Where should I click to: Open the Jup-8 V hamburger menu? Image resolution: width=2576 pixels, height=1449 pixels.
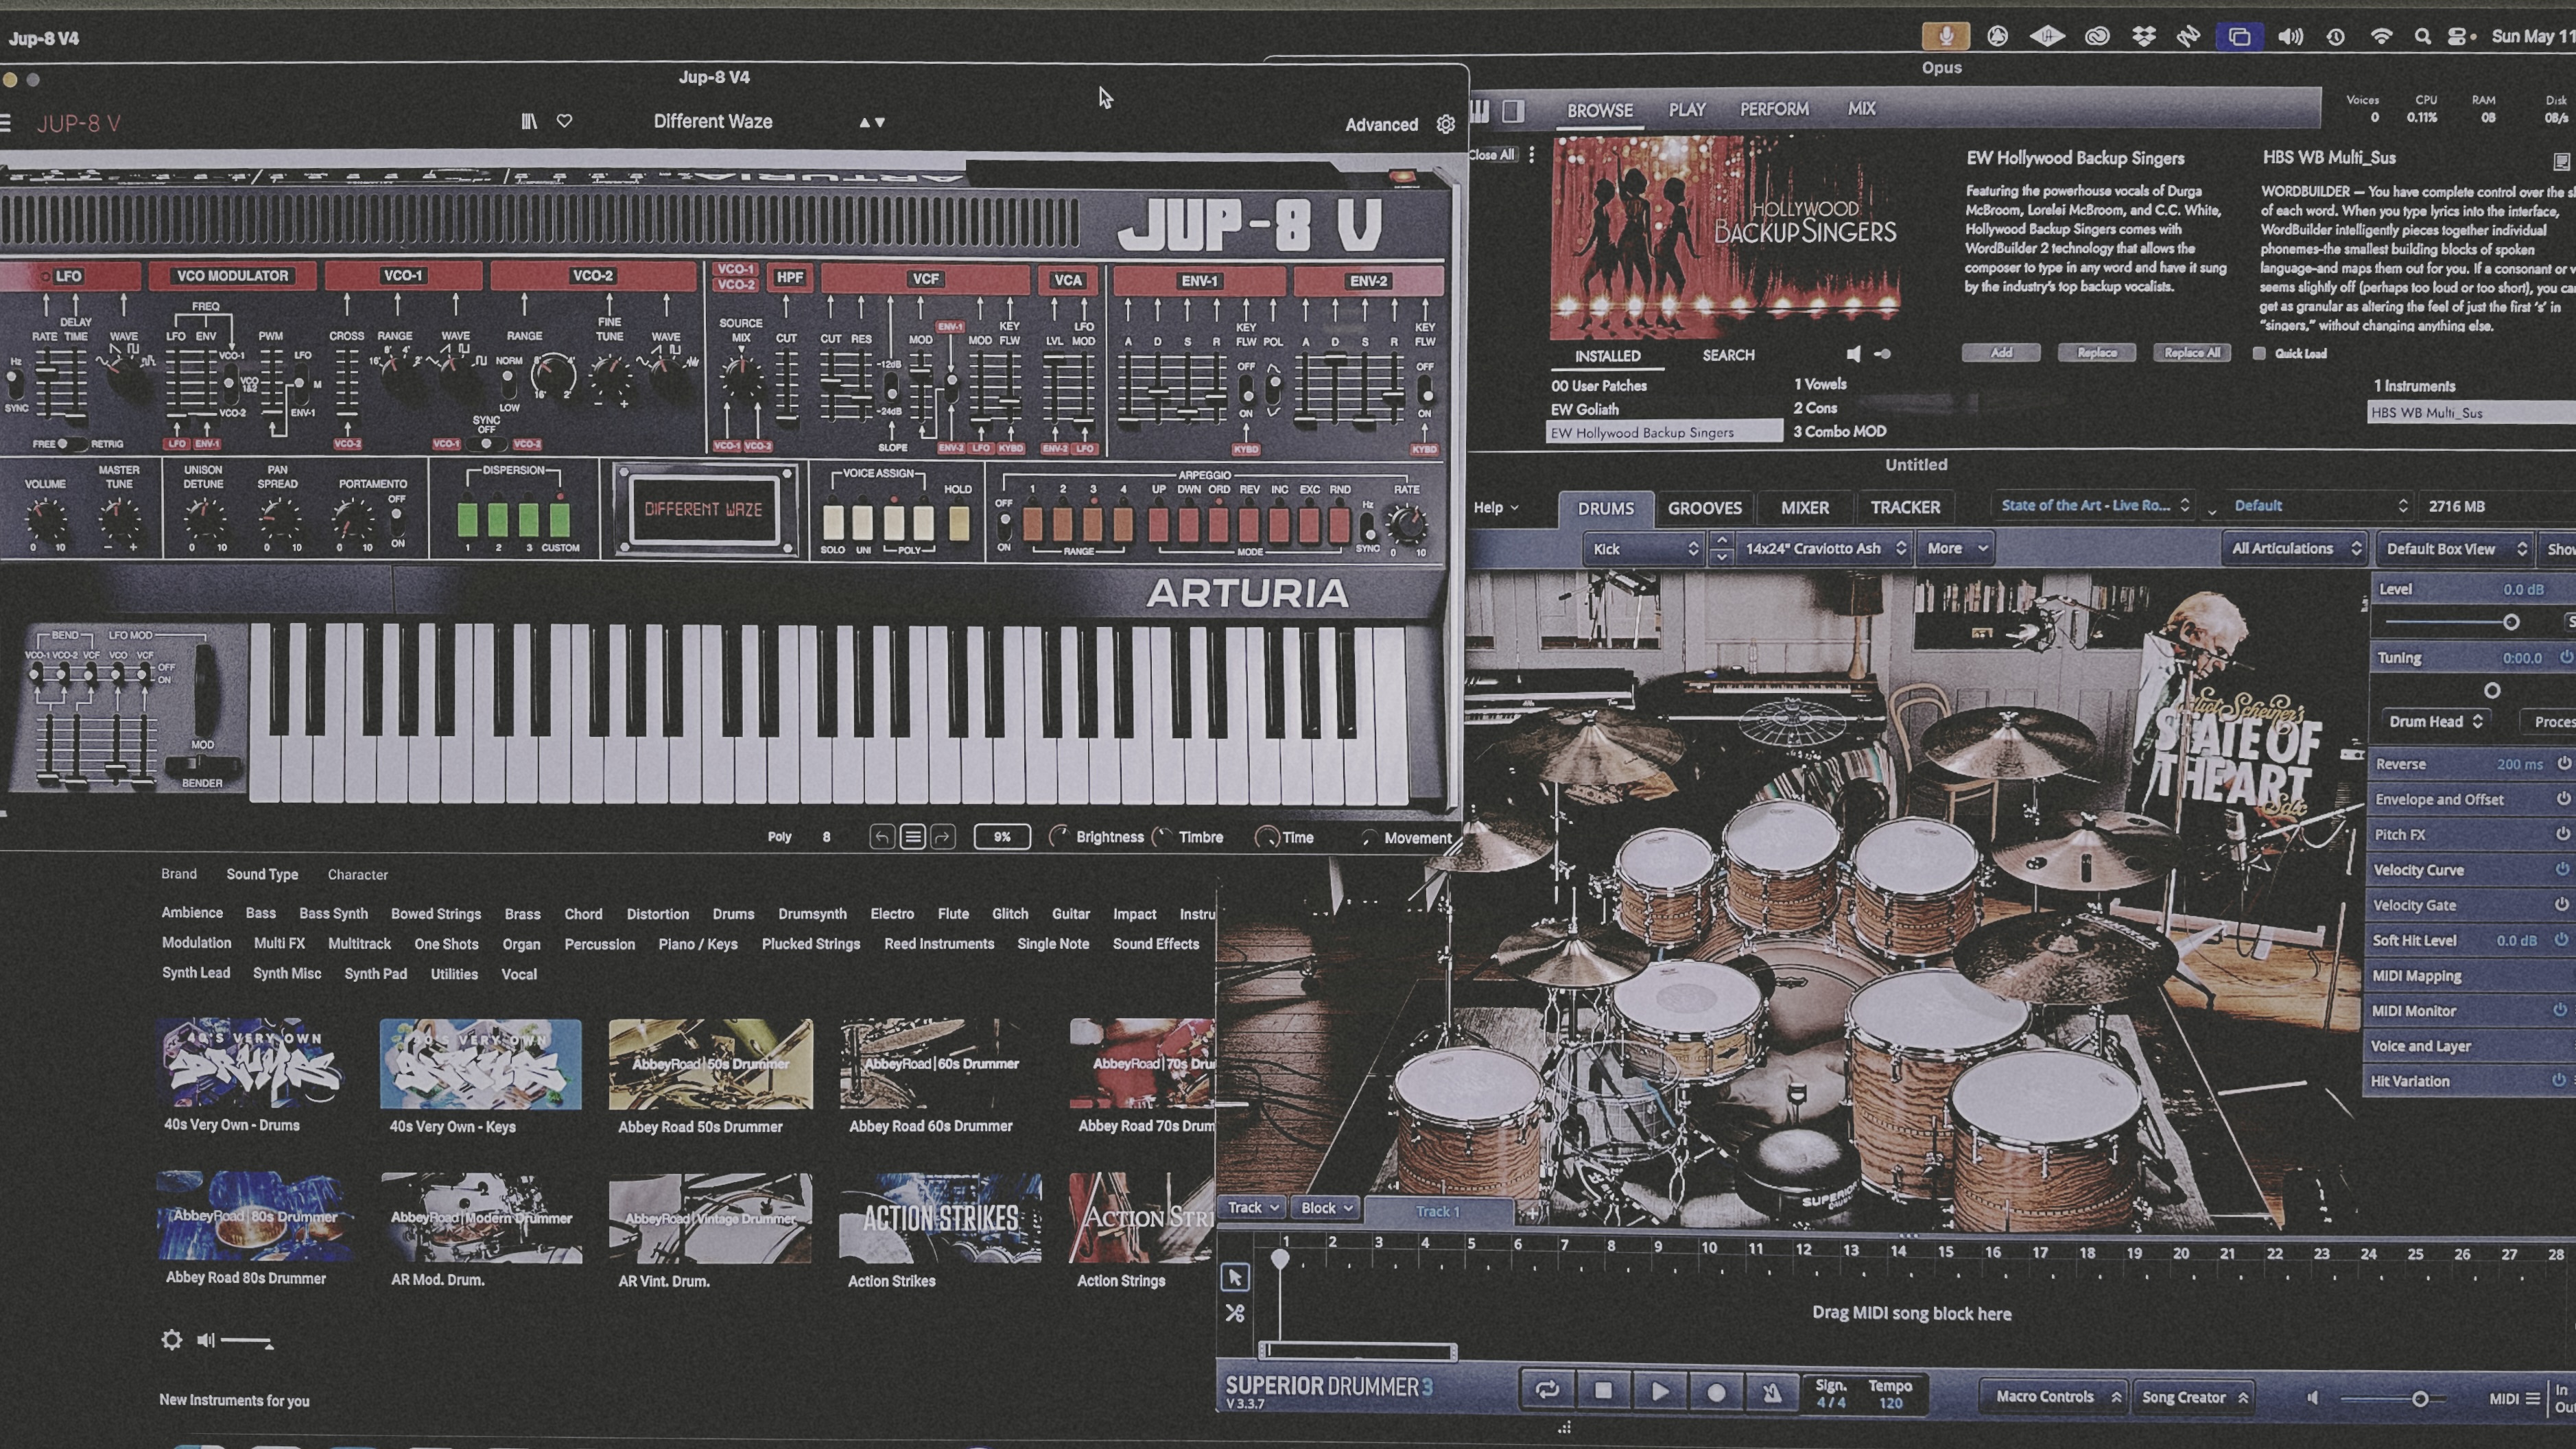(x=5, y=123)
